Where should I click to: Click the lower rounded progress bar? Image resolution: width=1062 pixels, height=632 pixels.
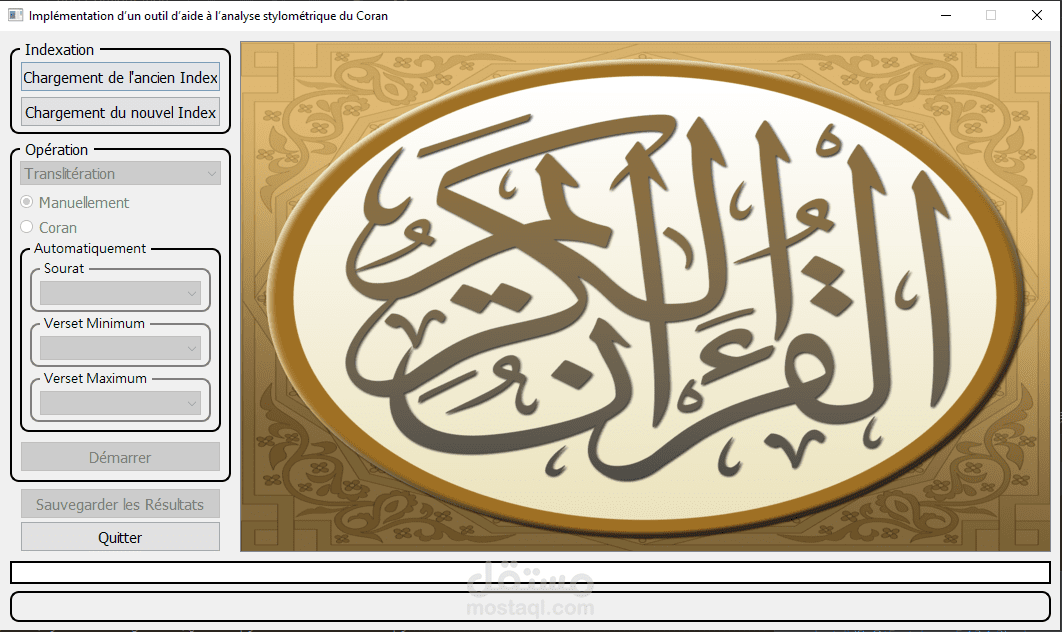click(x=530, y=606)
